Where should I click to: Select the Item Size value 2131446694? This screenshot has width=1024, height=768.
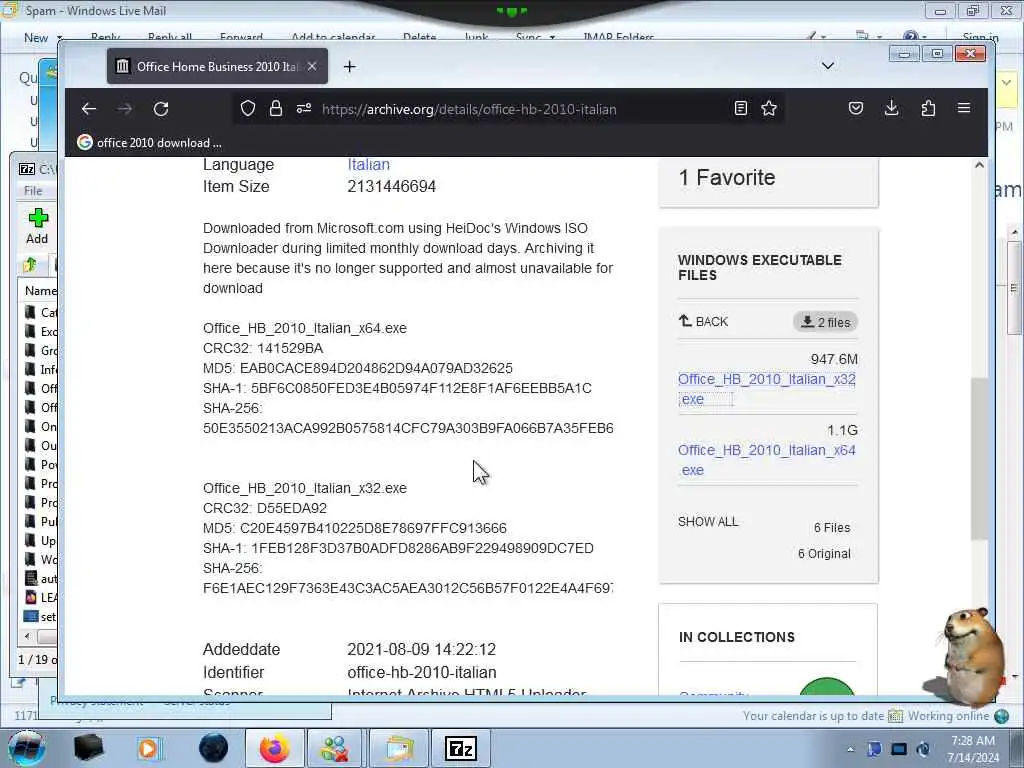point(391,186)
